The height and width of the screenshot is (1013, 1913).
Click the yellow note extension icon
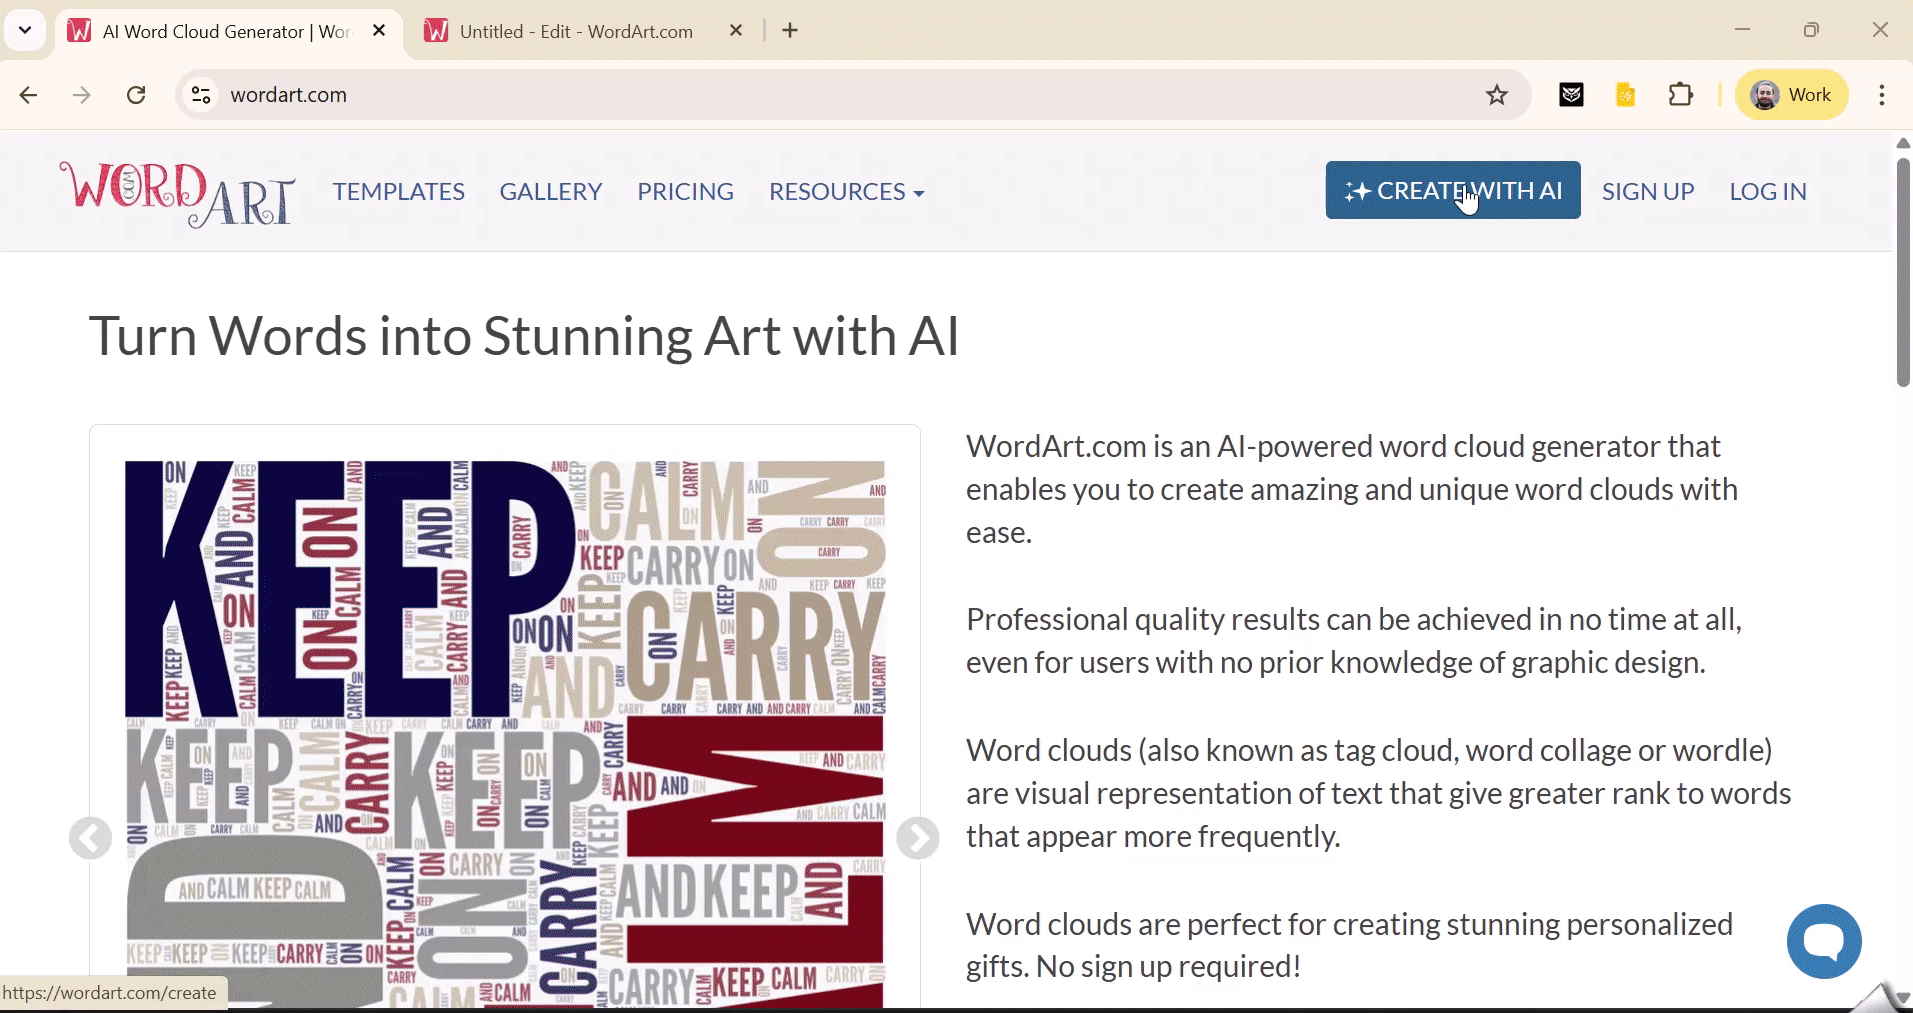coord(1625,95)
